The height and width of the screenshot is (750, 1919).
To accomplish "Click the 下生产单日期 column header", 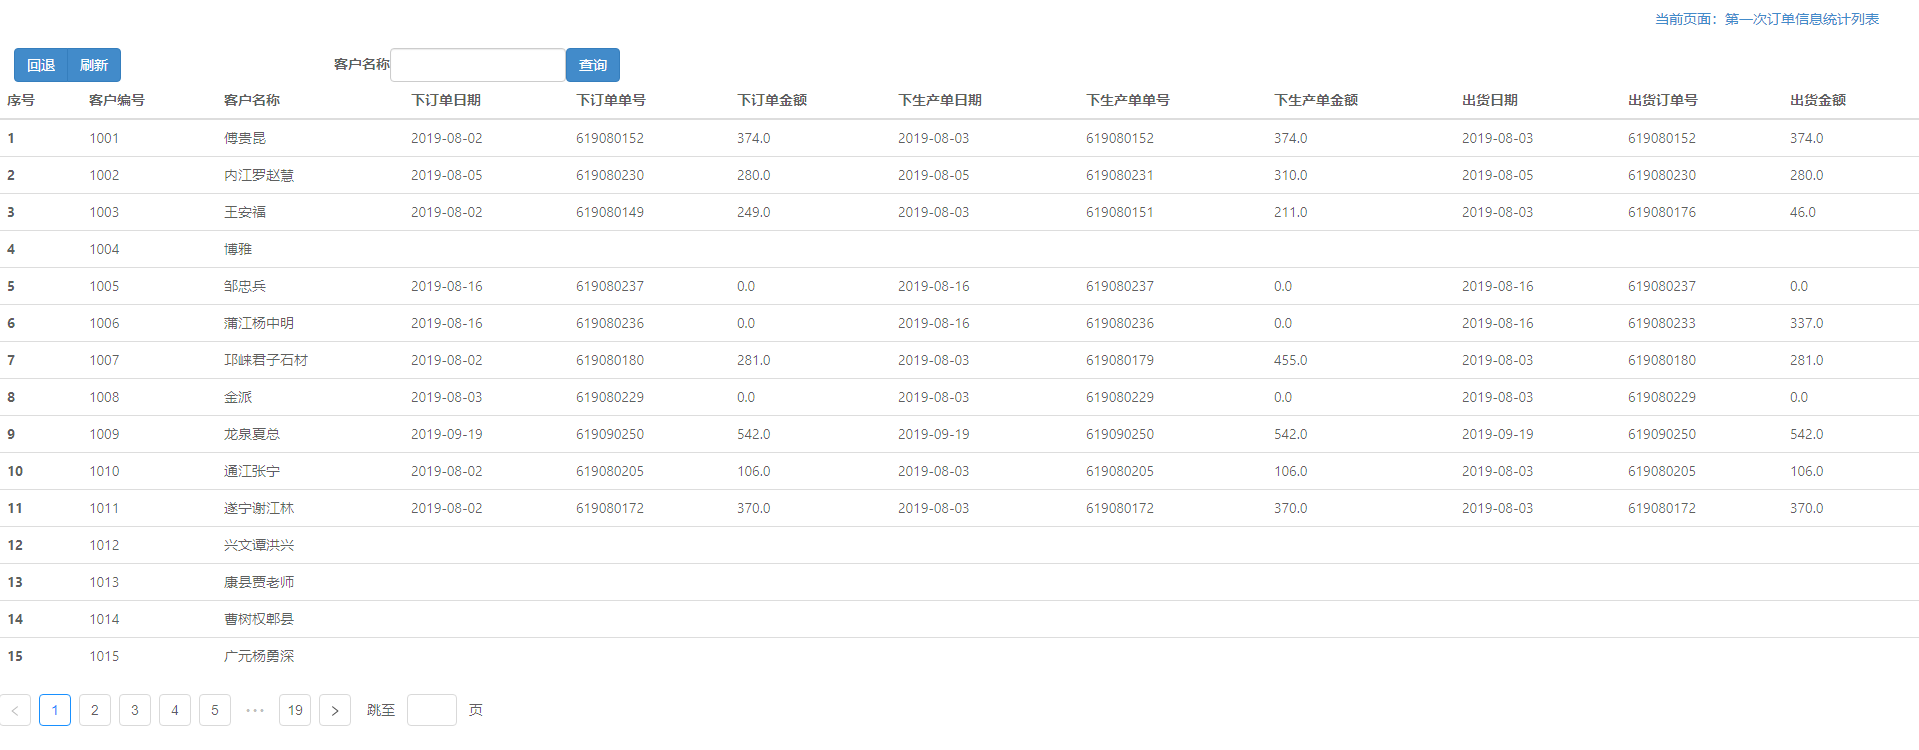I will pos(940,100).
